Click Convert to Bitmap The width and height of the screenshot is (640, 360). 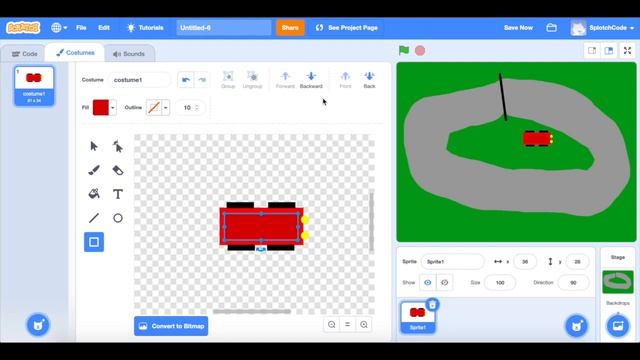171,326
